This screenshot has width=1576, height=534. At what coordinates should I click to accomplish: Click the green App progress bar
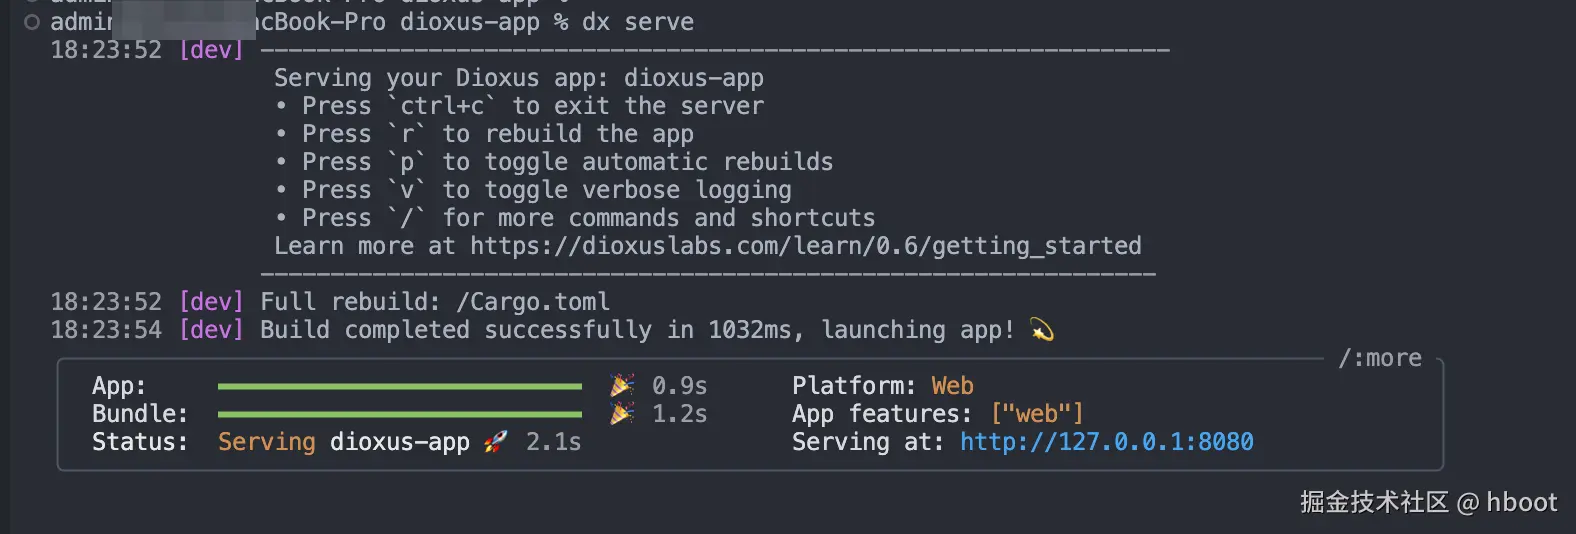(399, 386)
